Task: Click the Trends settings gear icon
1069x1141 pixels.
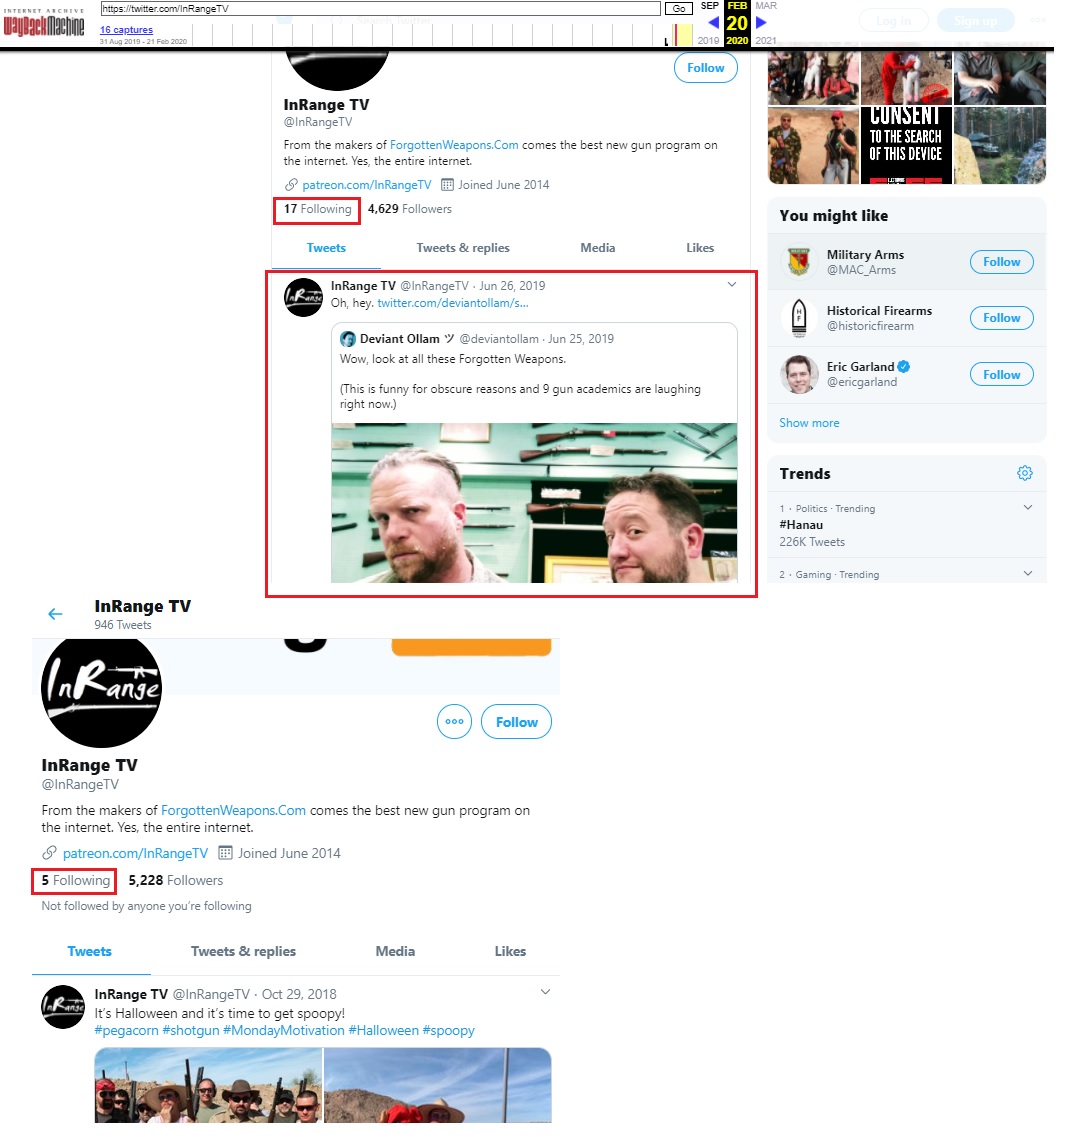Action: (x=1024, y=473)
